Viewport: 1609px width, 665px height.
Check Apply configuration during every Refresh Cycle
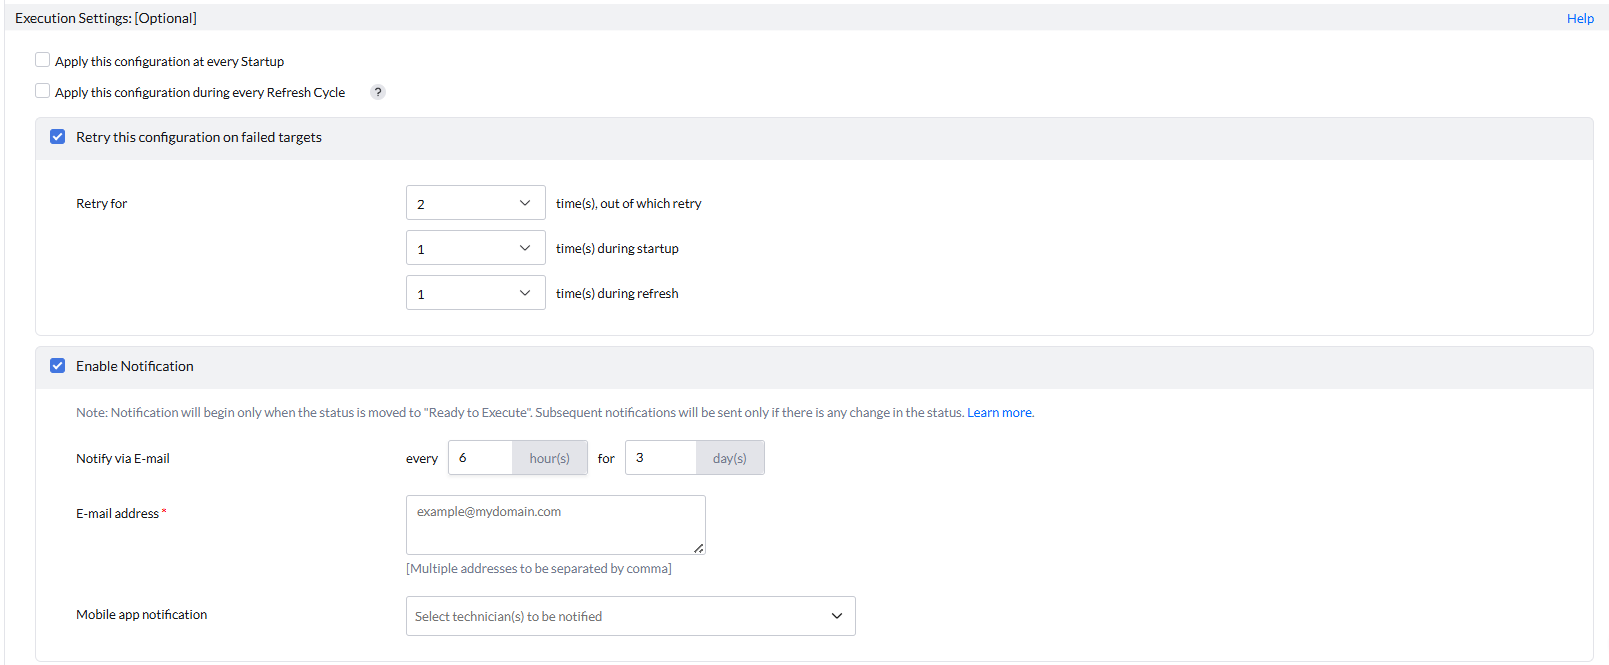pyautogui.click(x=42, y=91)
